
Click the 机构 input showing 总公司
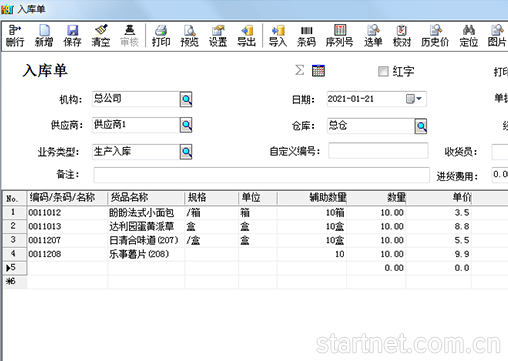coord(136,99)
